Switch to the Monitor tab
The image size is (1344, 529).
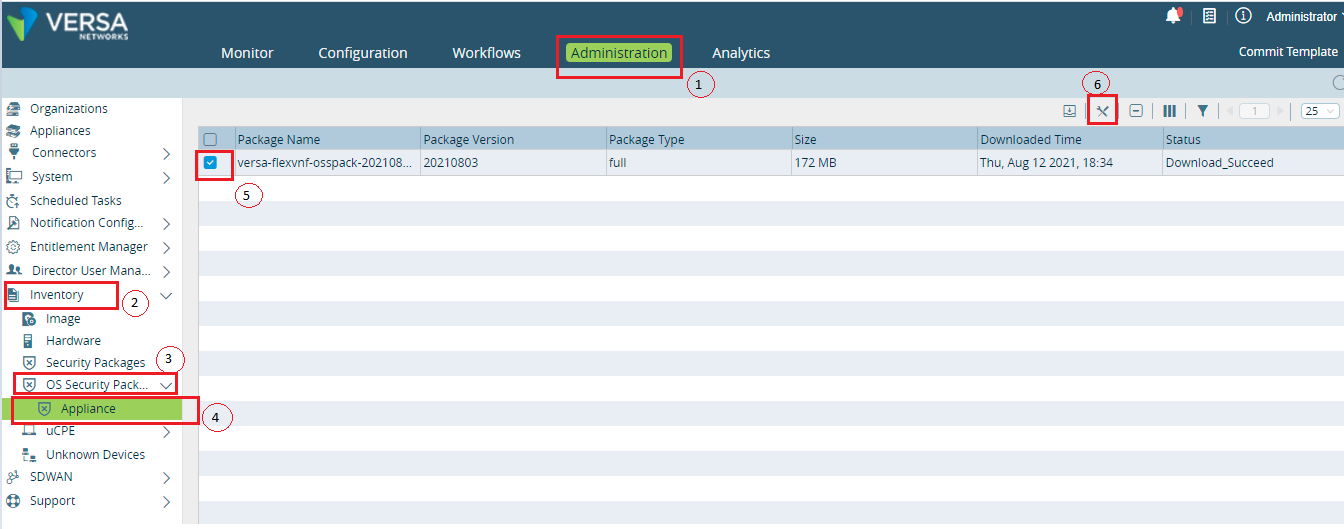pyautogui.click(x=247, y=53)
